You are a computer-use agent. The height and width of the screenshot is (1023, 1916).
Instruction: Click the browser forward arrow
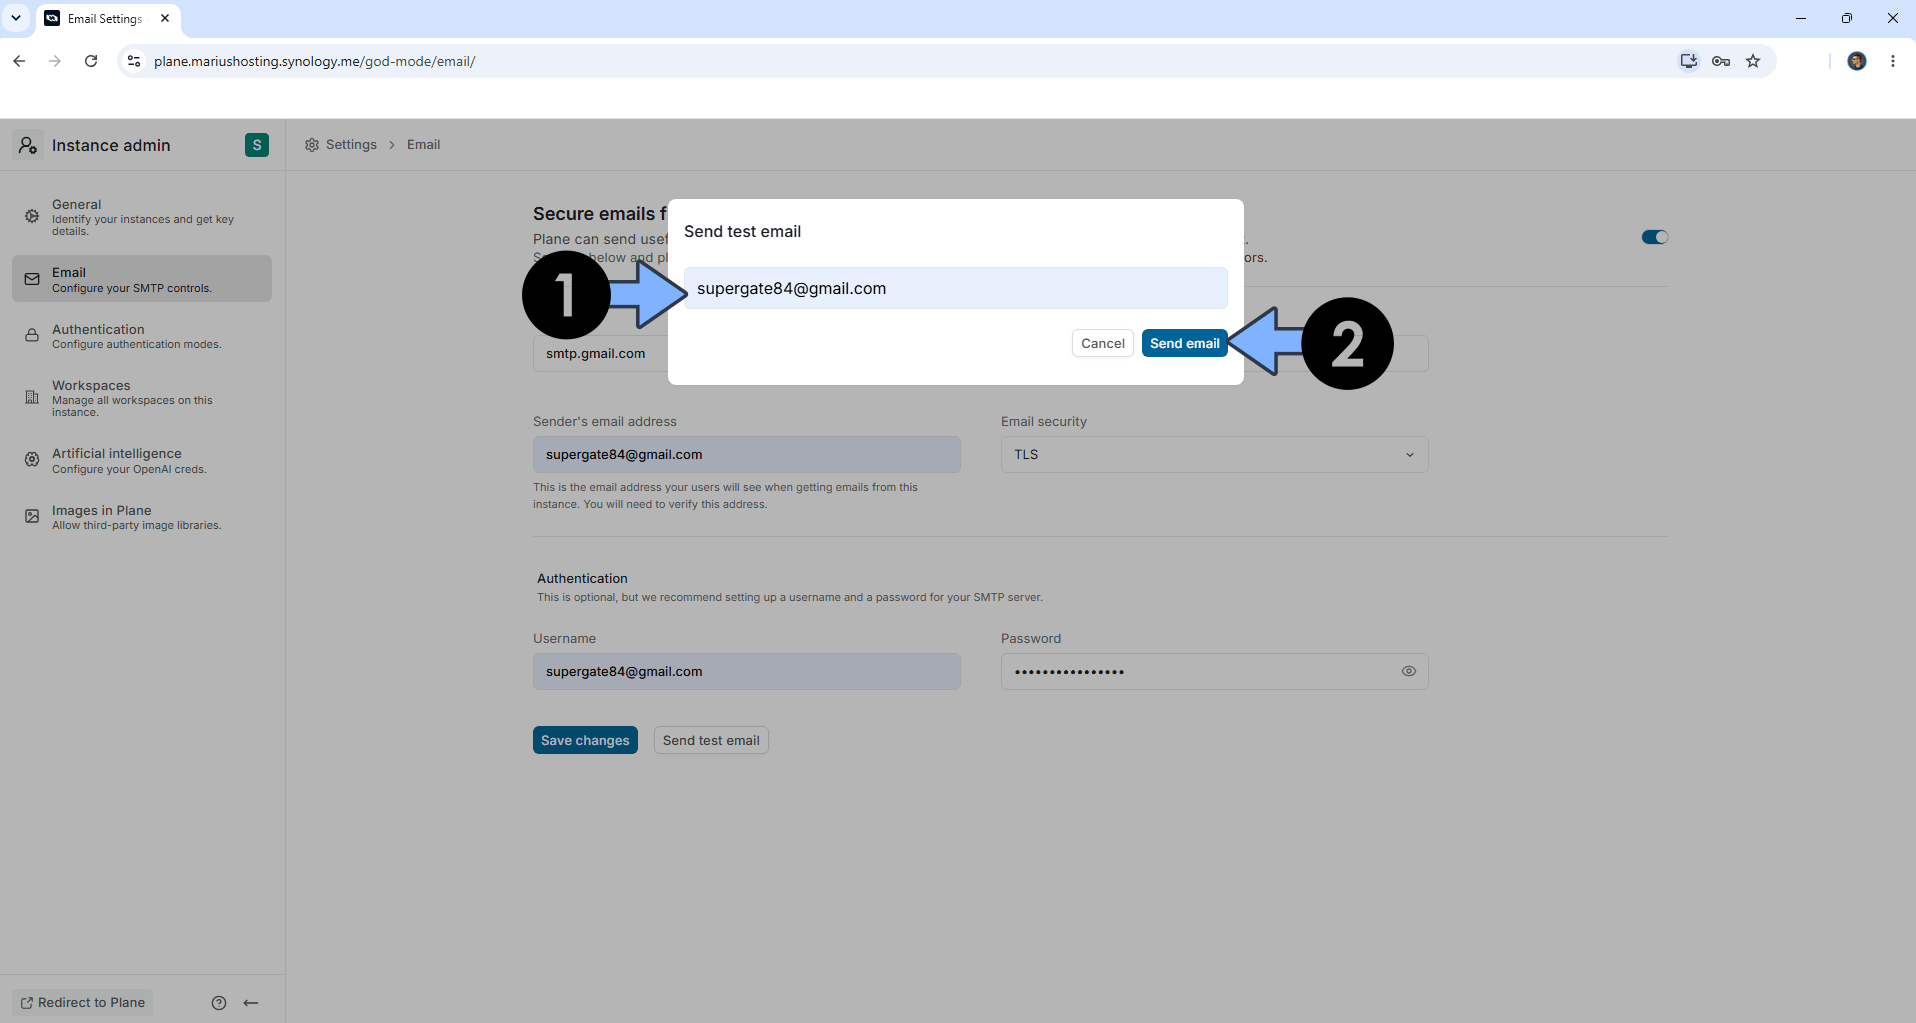(x=55, y=61)
